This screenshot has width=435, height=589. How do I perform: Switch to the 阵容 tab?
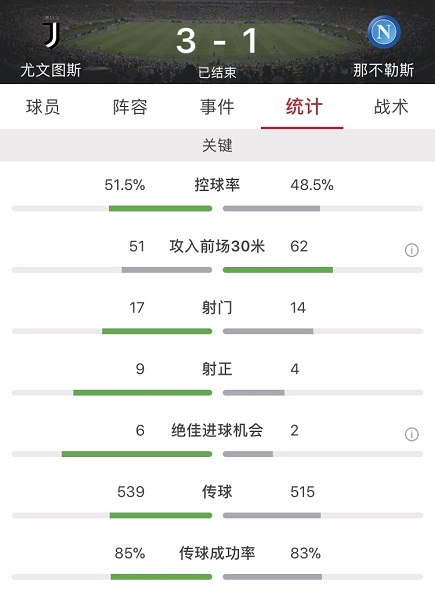point(130,107)
